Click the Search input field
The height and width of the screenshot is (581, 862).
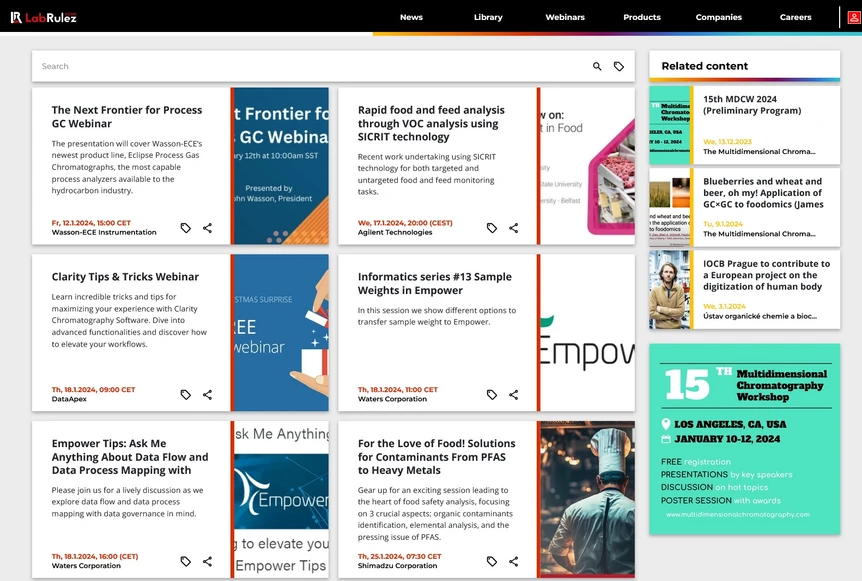tap(311, 67)
